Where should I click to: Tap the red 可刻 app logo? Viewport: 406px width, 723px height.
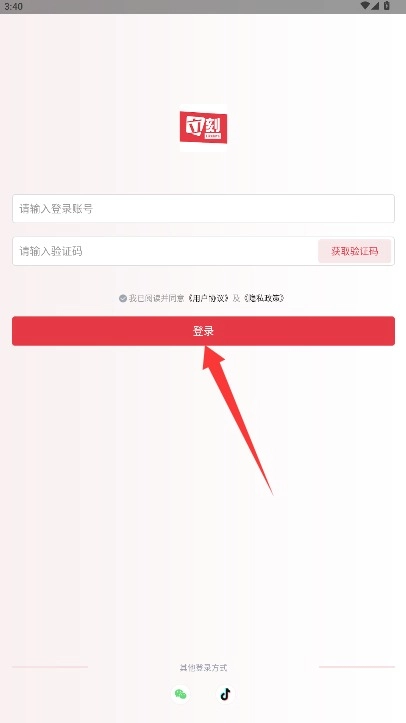click(x=203, y=128)
